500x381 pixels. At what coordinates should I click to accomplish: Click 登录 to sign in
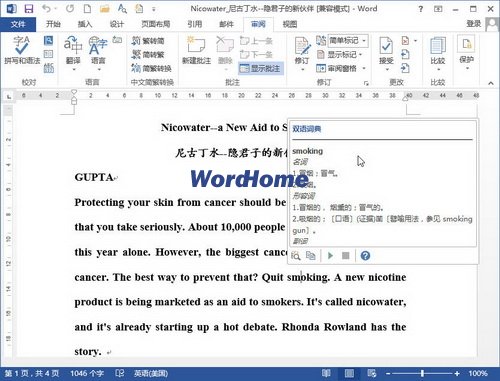click(x=474, y=24)
